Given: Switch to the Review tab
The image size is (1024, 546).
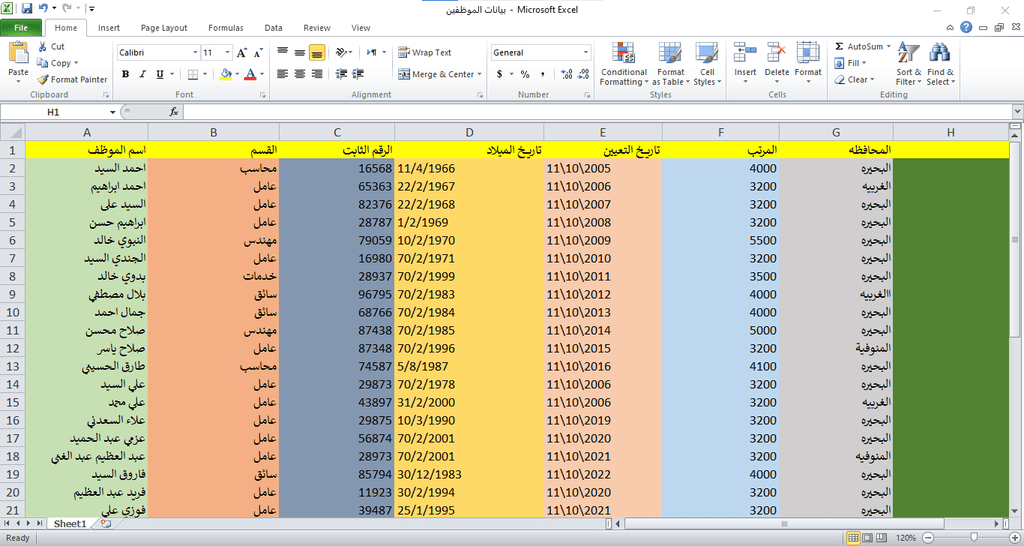Looking at the screenshot, I should tap(317, 28).
